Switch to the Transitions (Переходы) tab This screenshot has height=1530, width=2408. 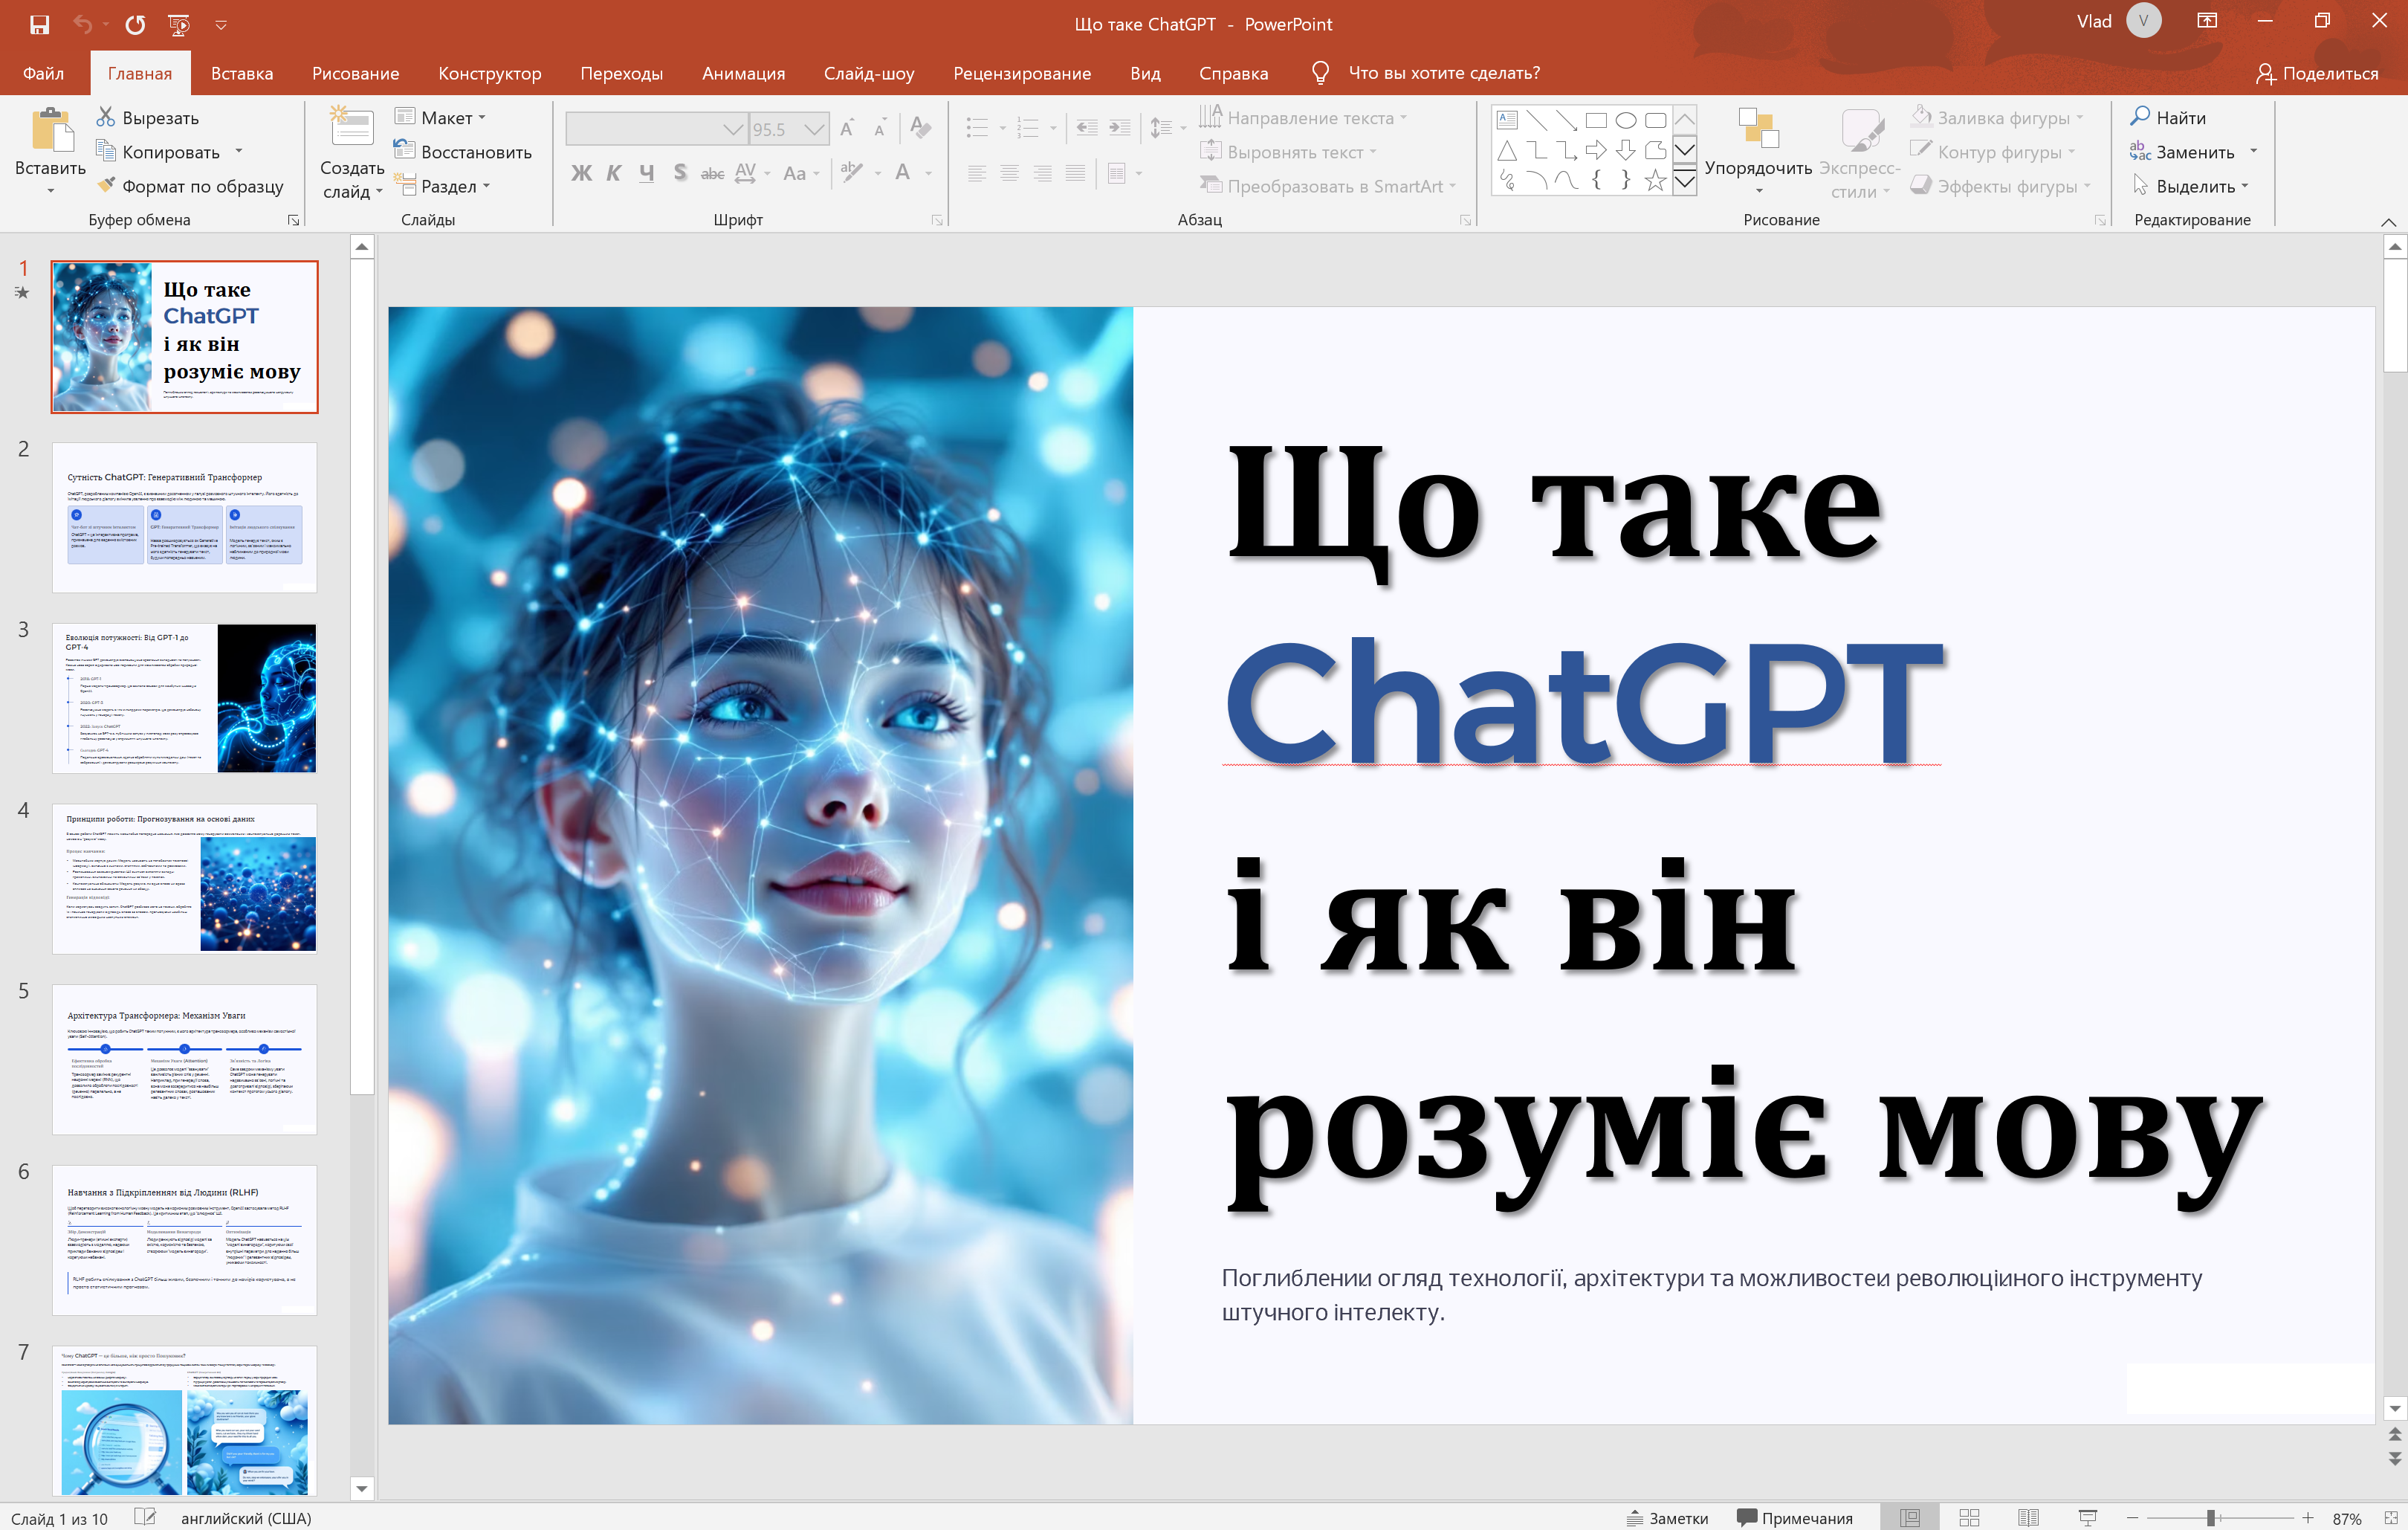click(621, 73)
